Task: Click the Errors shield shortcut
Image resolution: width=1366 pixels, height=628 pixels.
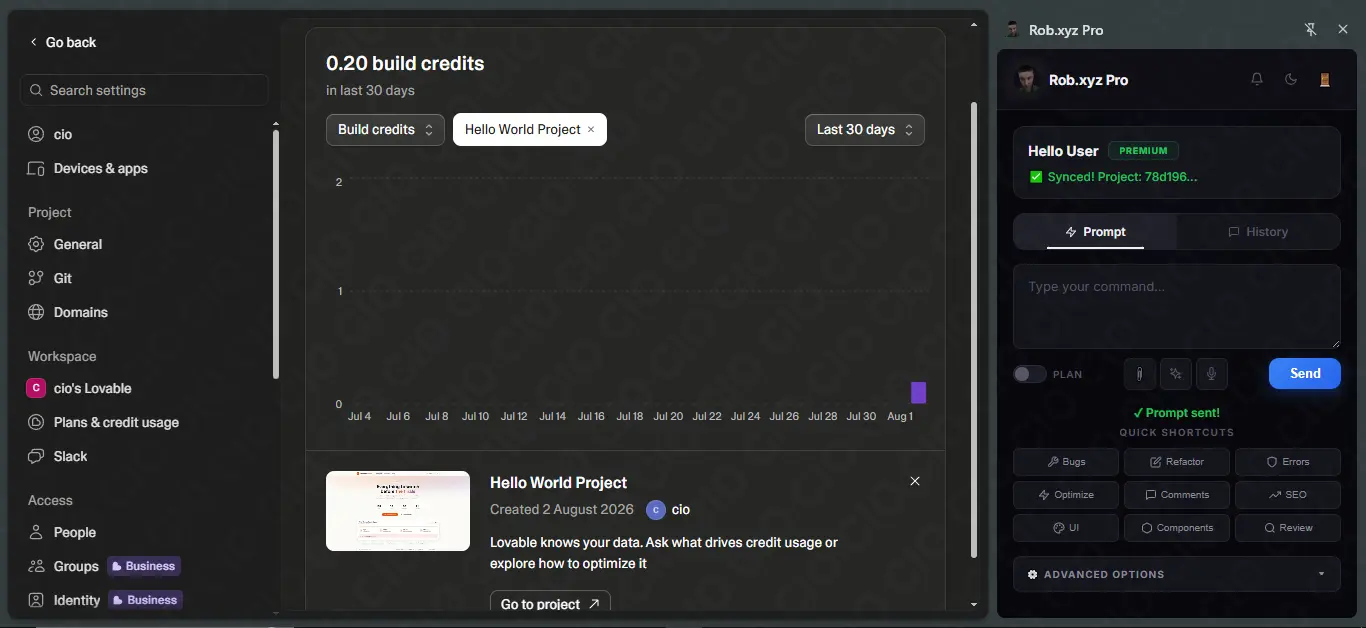Action: pos(1288,462)
